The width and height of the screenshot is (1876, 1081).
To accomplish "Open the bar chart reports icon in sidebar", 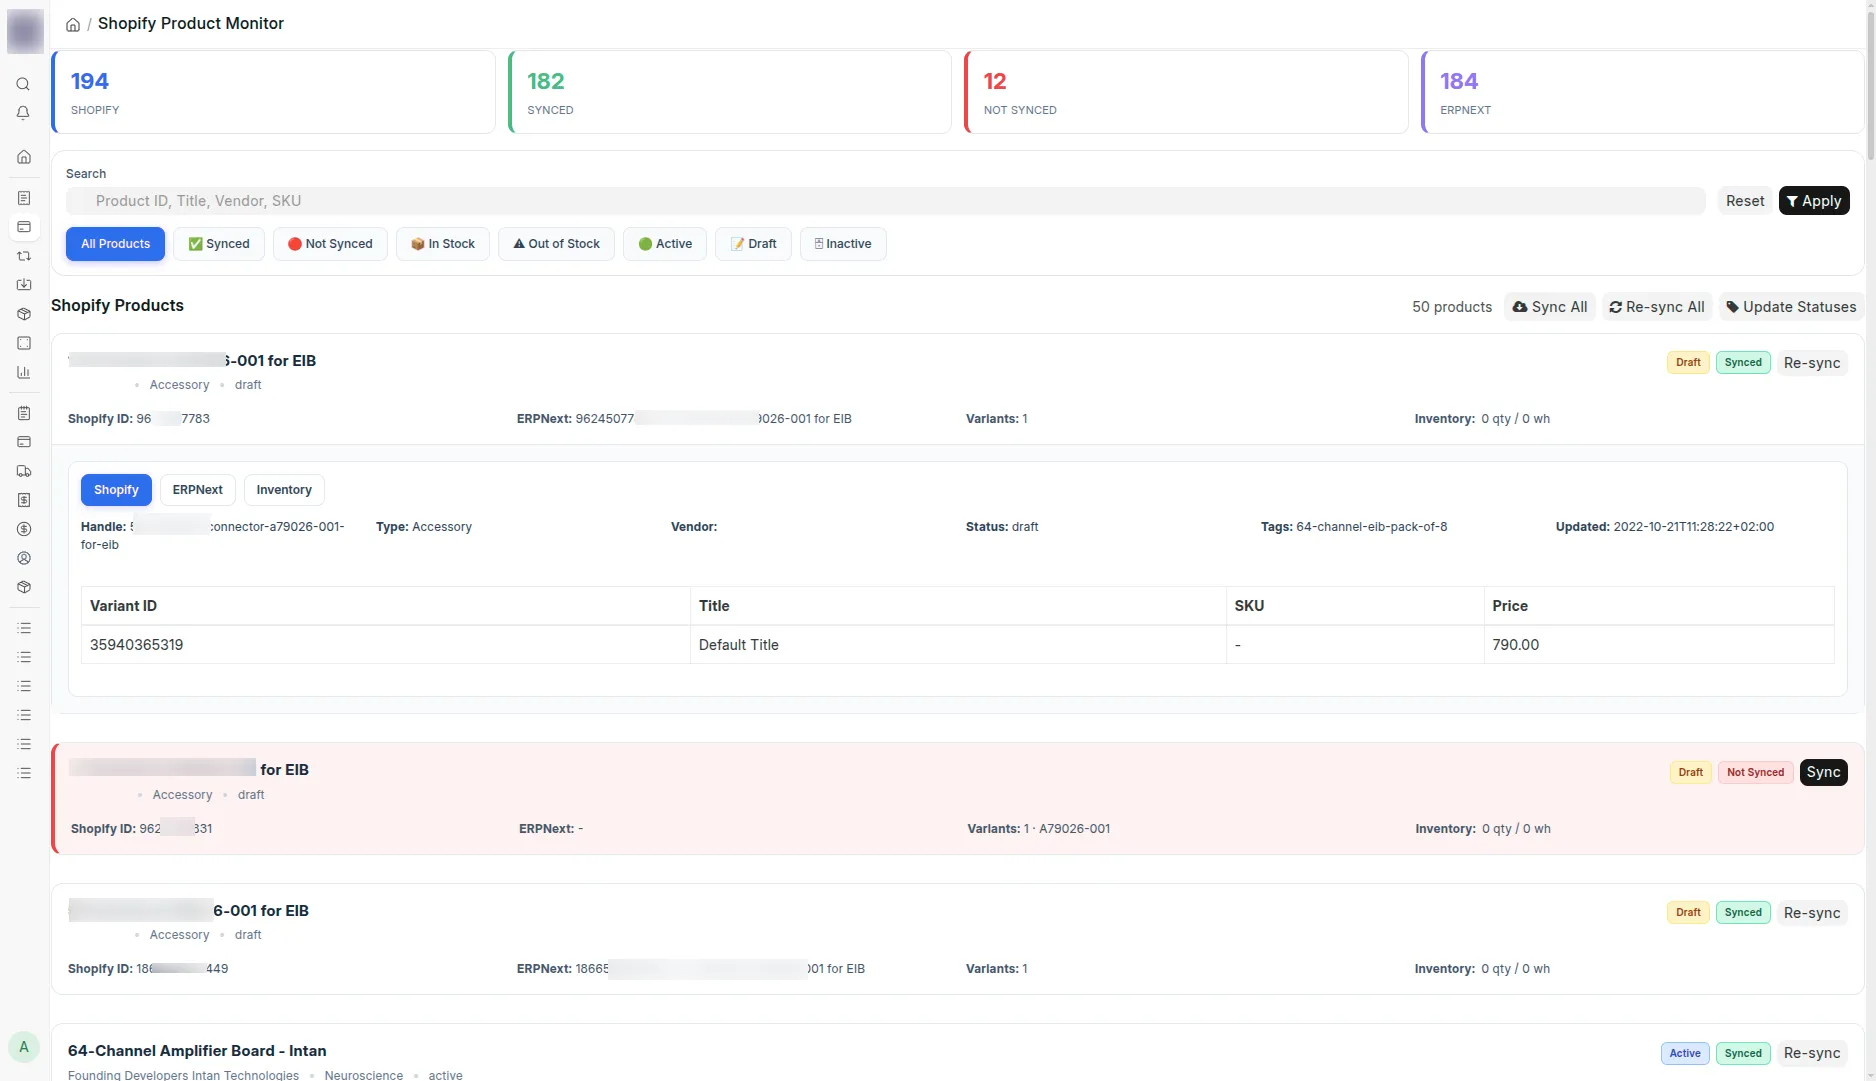I will pyautogui.click(x=24, y=372).
